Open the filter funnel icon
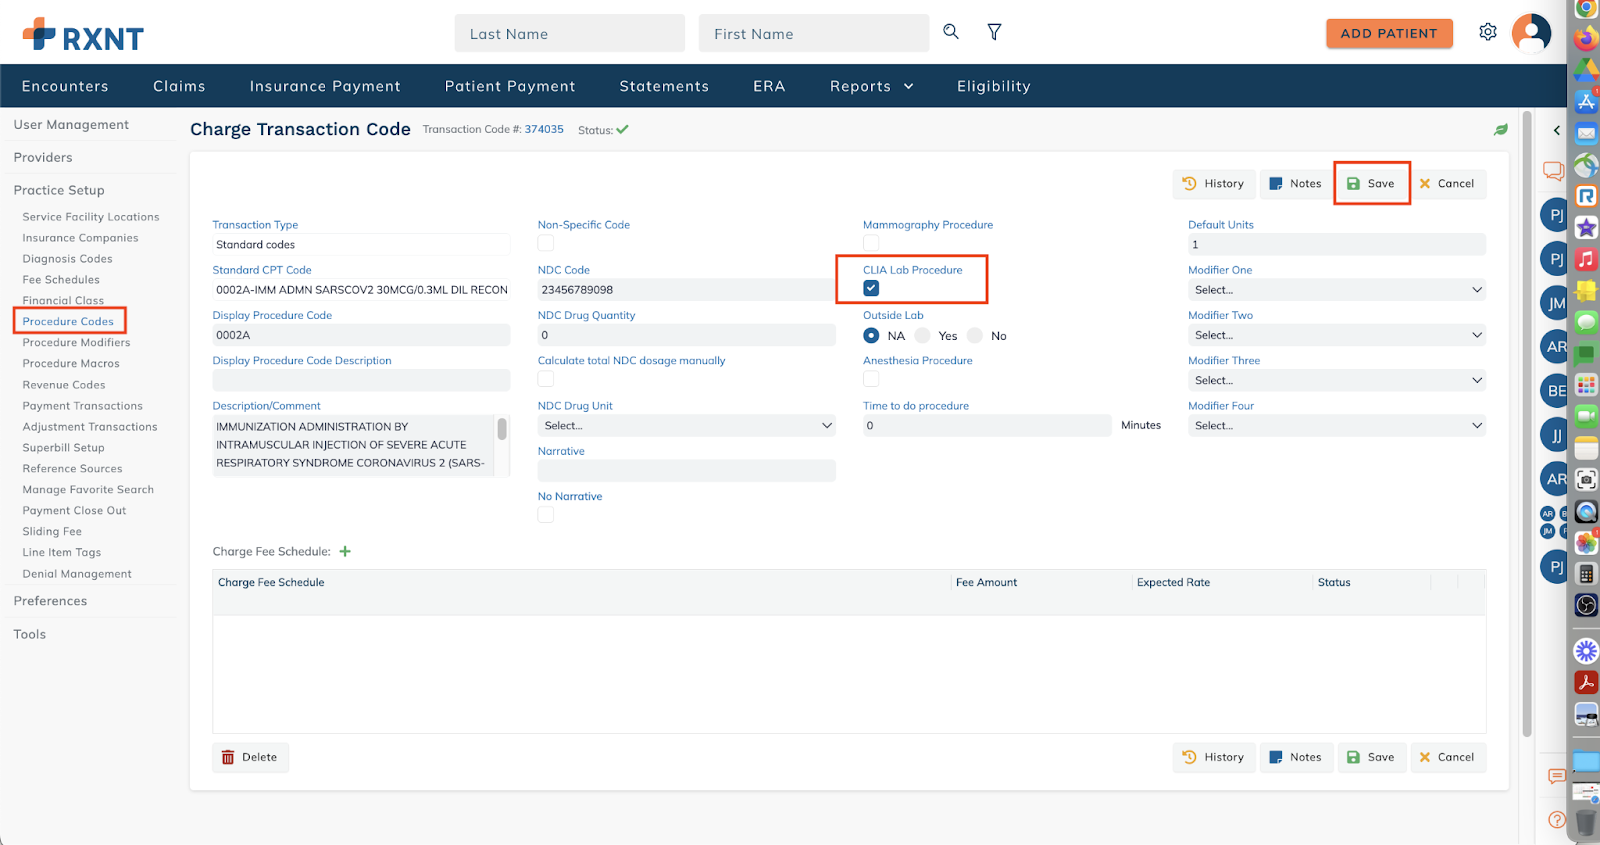 994,32
